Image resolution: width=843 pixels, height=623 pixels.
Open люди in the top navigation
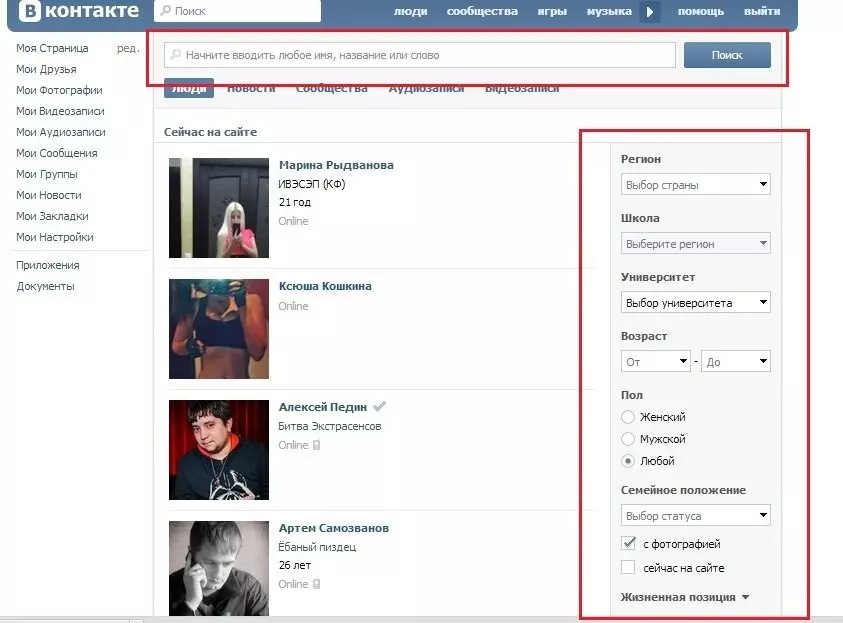pos(410,11)
